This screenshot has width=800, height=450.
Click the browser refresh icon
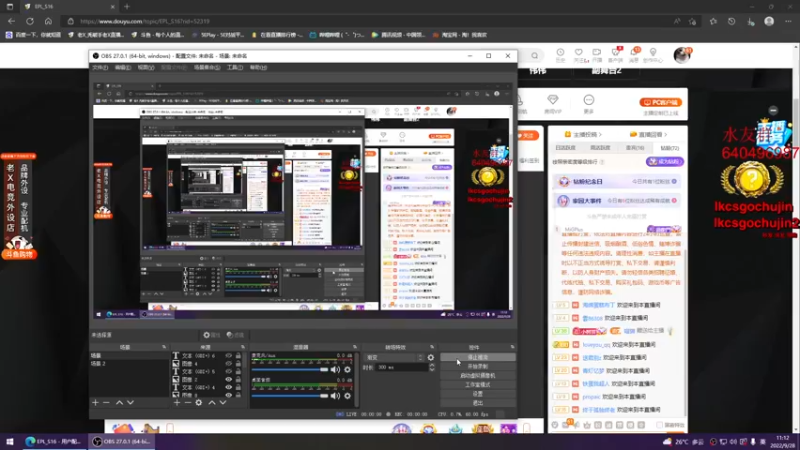click(x=30, y=21)
